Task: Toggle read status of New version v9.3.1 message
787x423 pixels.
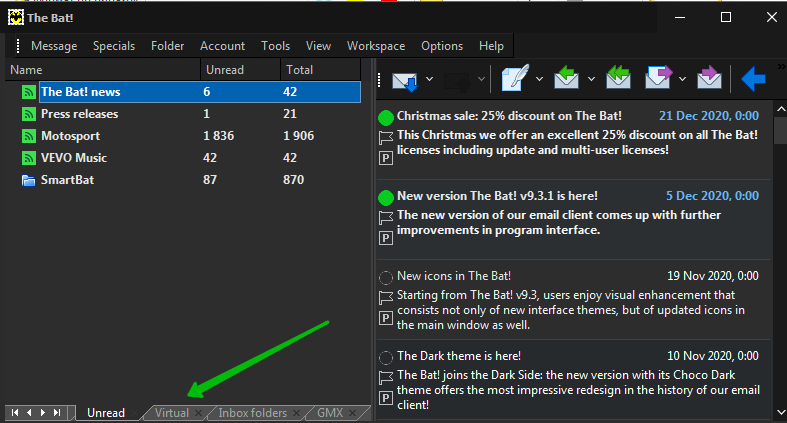Action: click(x=385, y=198)
